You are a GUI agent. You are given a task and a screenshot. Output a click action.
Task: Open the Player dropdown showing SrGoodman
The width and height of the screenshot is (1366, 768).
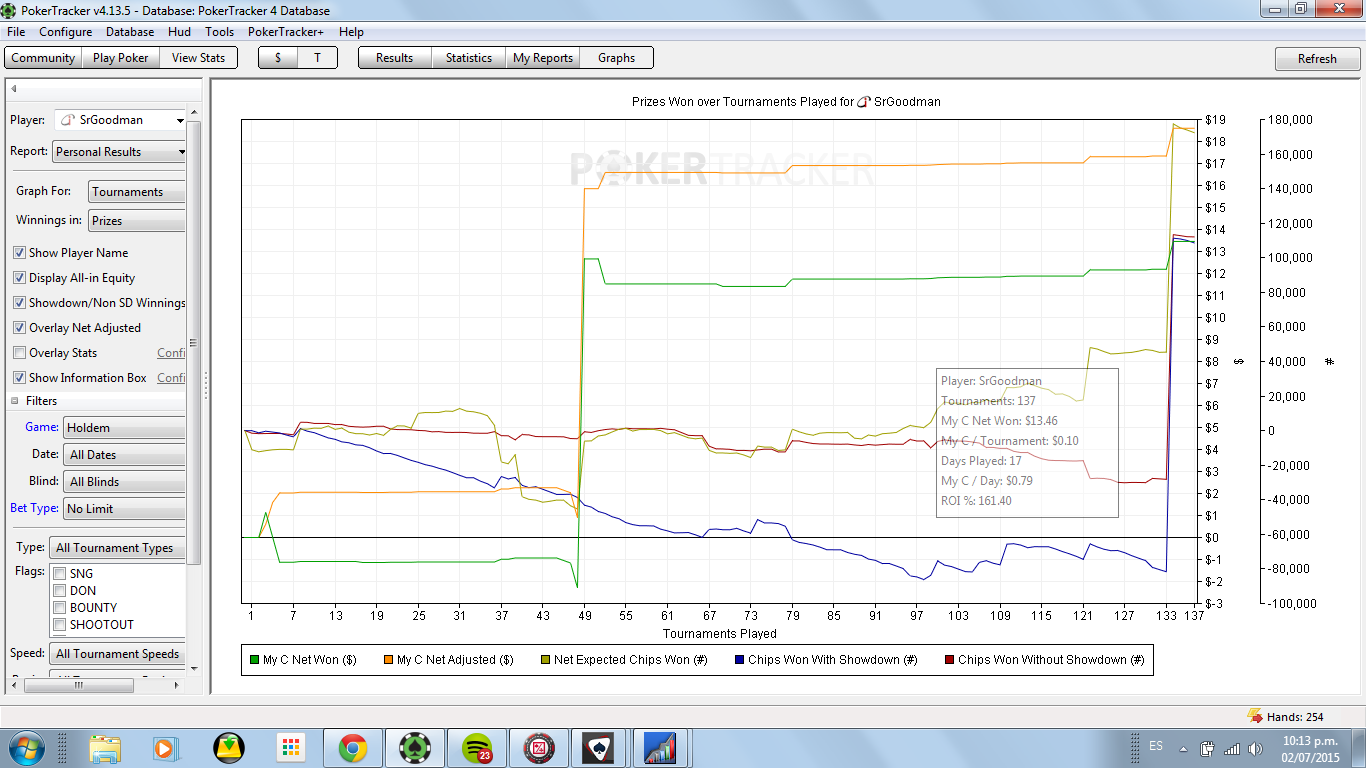click(x=120, y=120)
